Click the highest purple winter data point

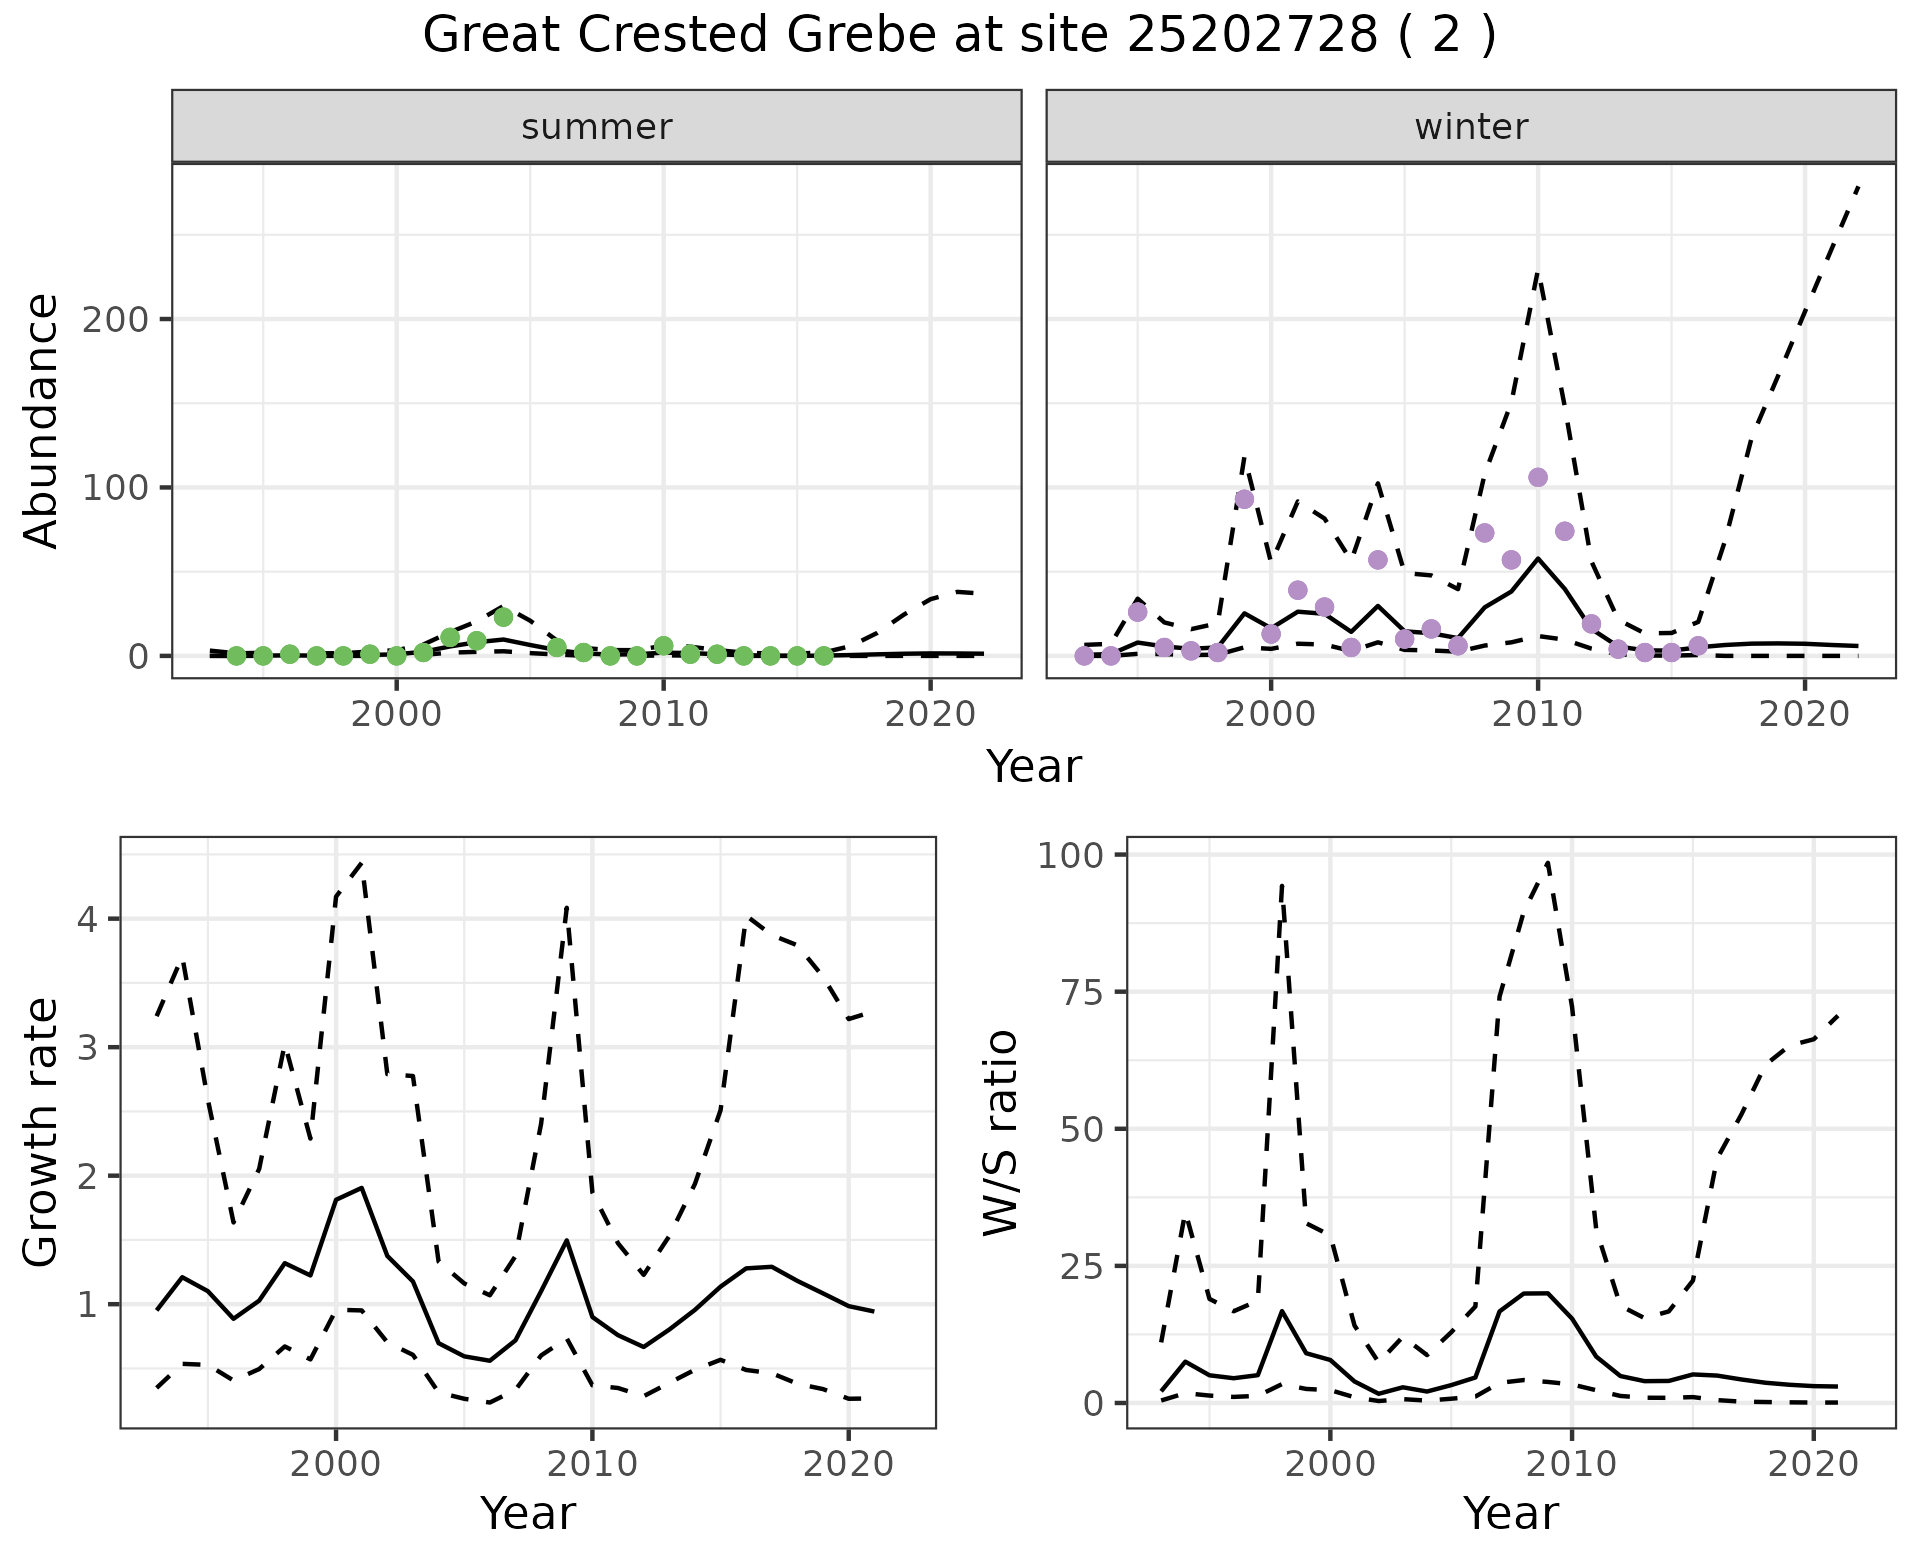tap(1538, 478)
